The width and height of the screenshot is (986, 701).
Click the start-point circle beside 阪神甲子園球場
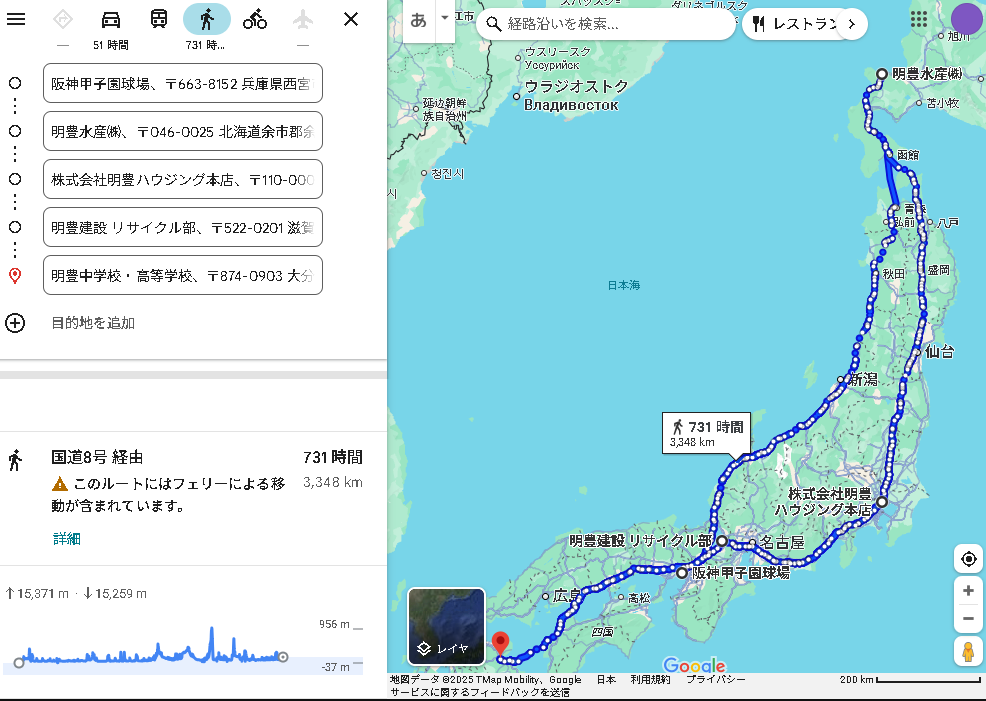(x=15, y=83)
